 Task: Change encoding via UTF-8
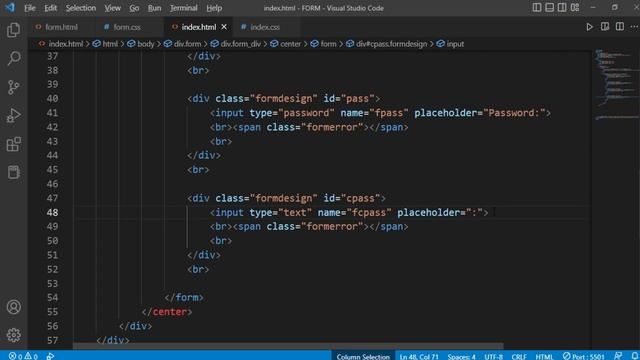[x=493, y=356]
